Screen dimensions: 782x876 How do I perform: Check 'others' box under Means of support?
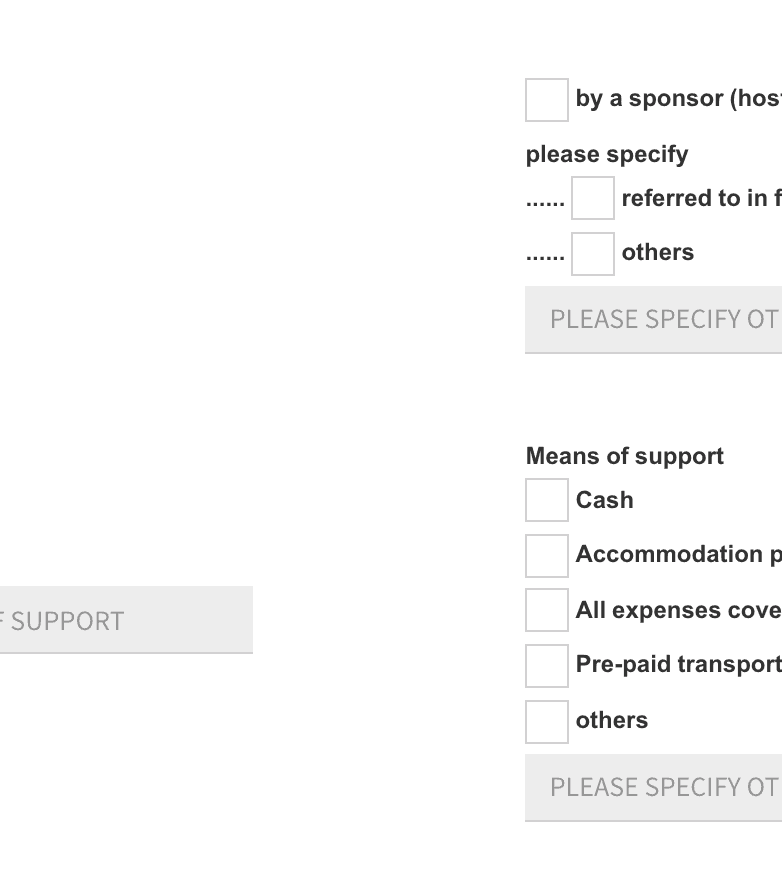tap(547, 721)
